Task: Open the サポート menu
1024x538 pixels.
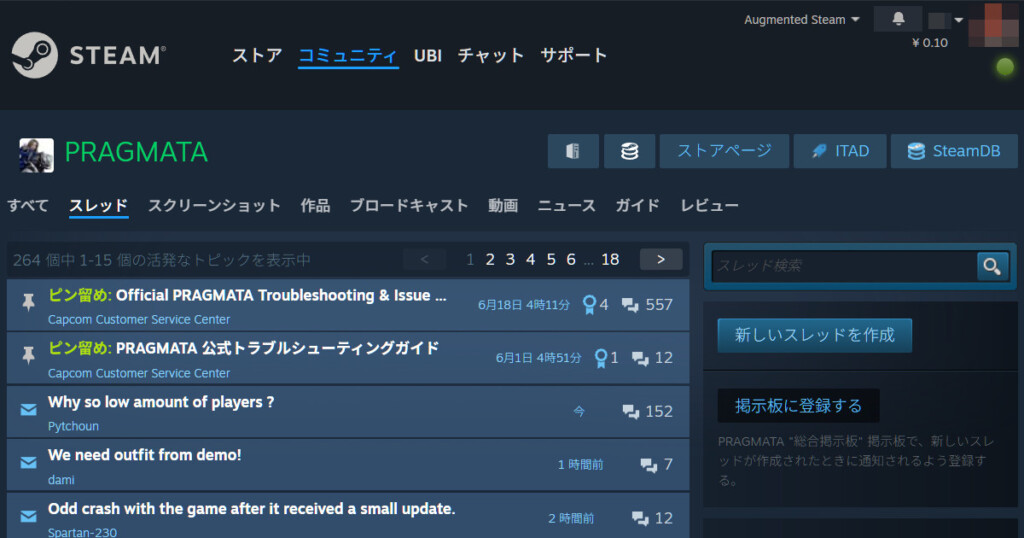Action: (573, 55)
